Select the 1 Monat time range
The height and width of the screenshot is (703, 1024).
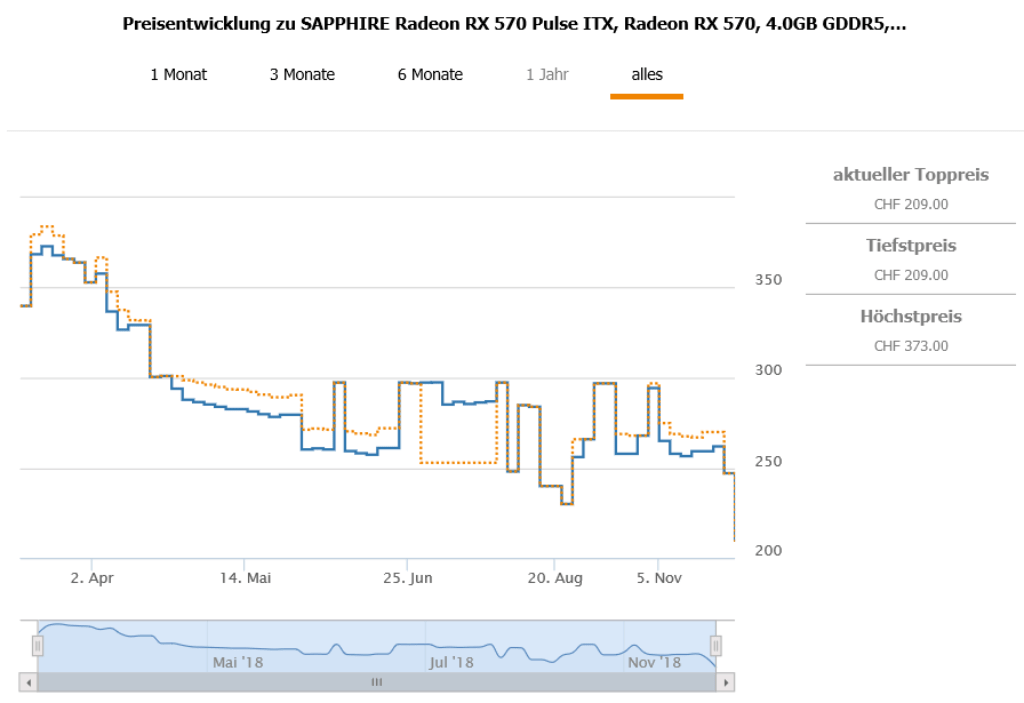tap(179, 75)
